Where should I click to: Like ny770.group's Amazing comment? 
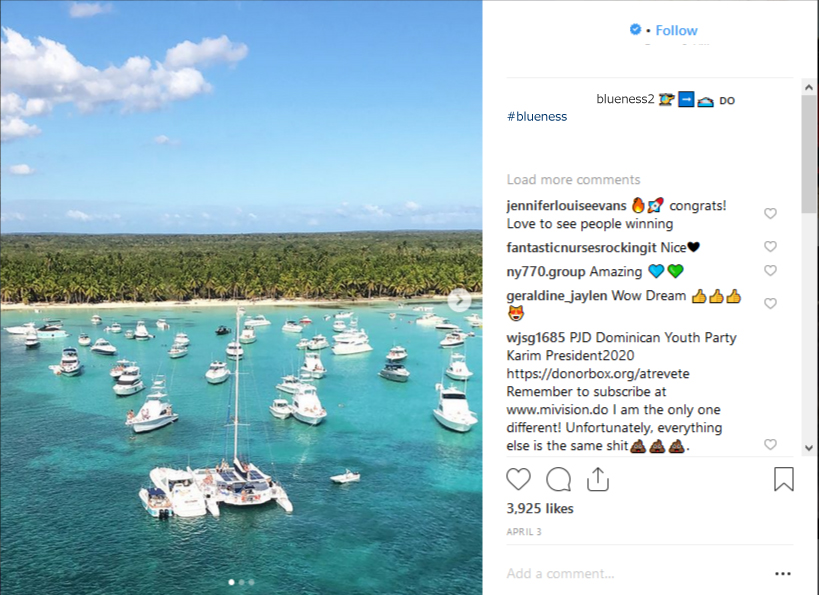[x=770, y=271]
